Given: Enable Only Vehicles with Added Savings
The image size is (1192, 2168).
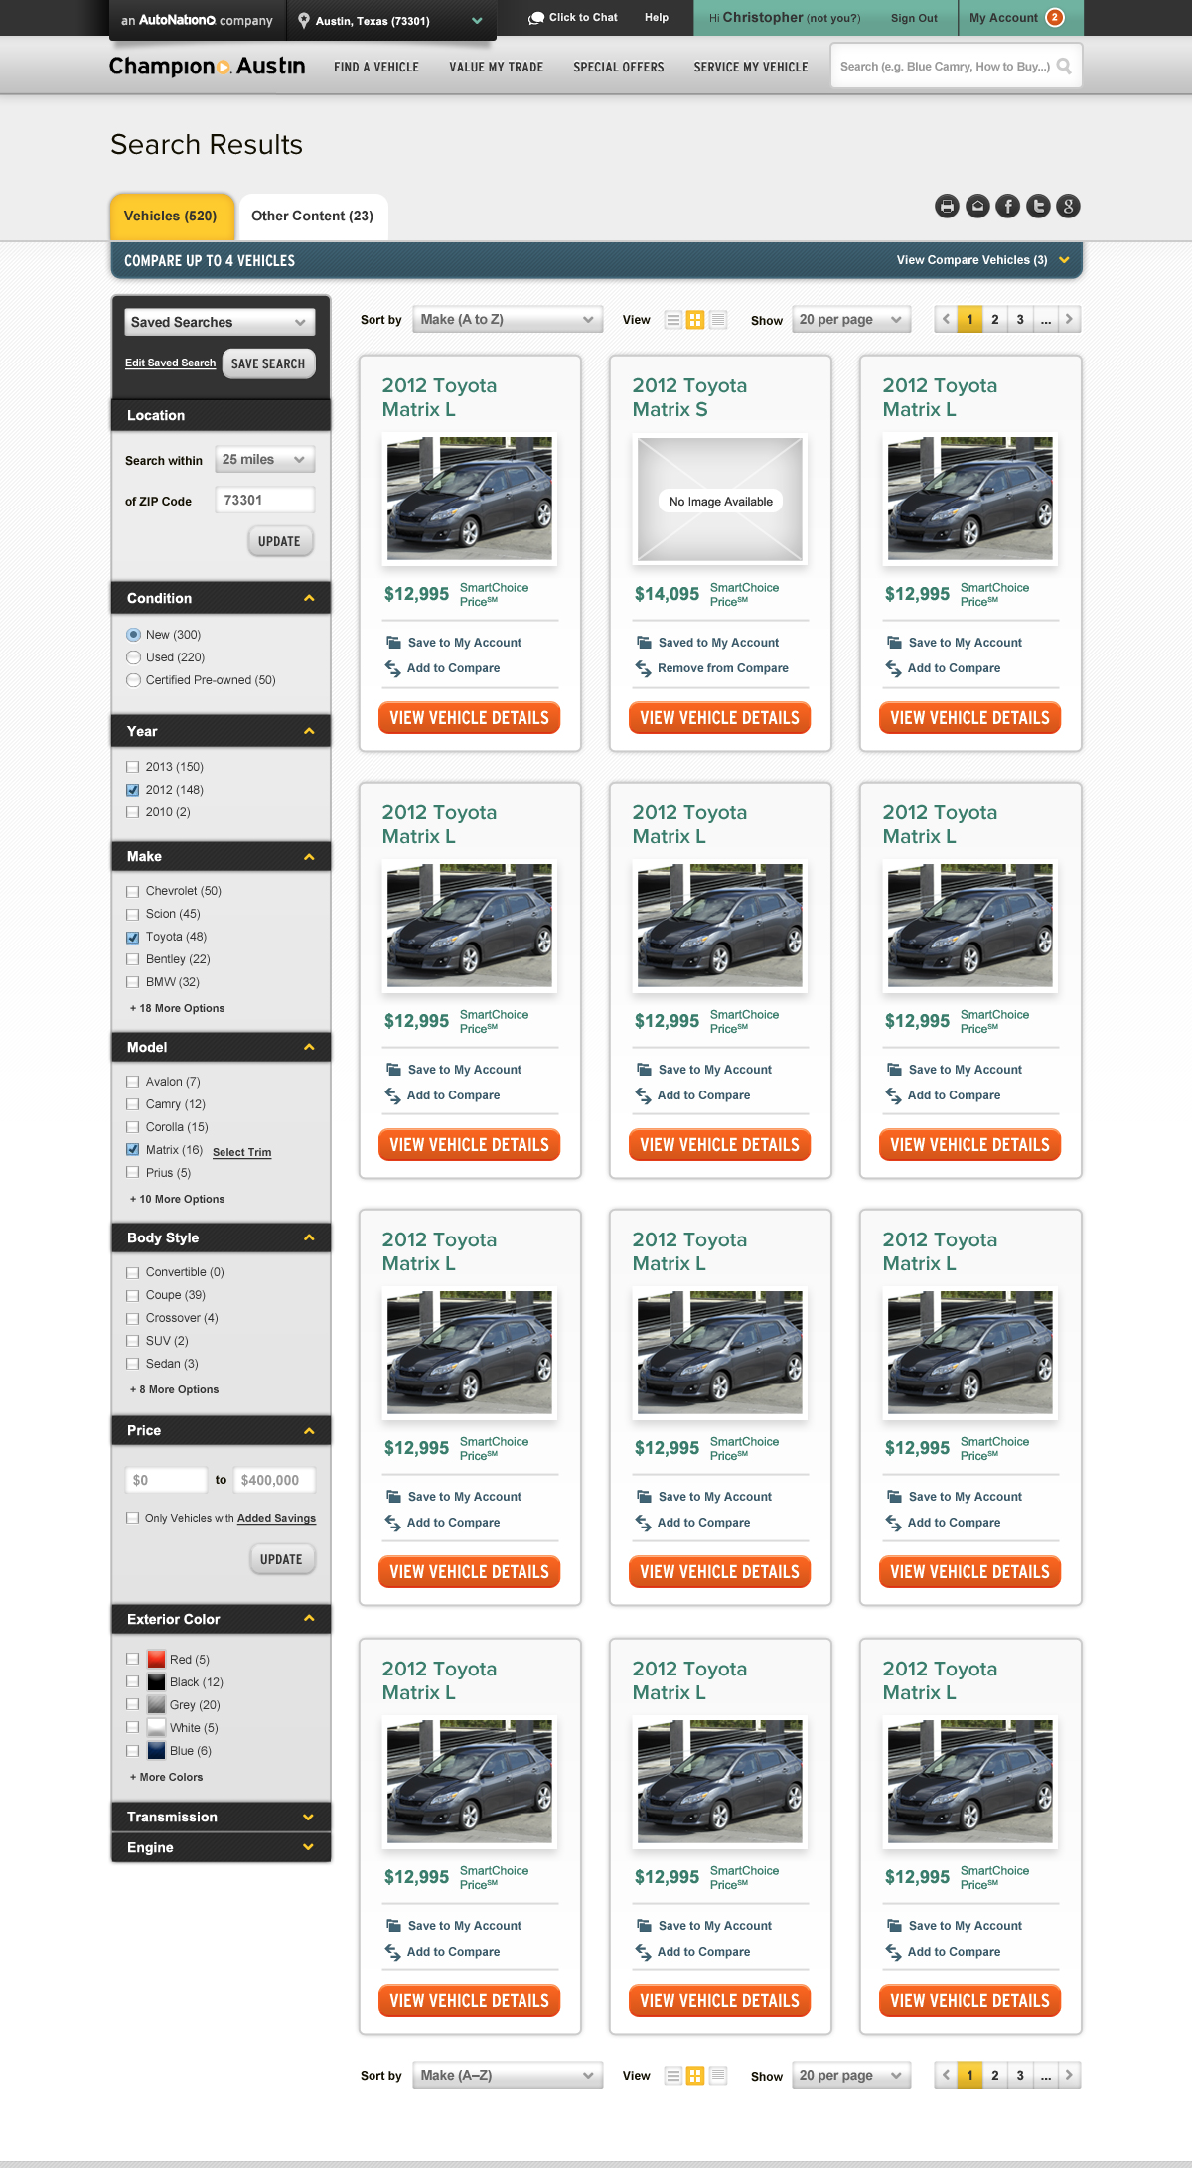Looking at the screenshot, I should [132, 1518].
